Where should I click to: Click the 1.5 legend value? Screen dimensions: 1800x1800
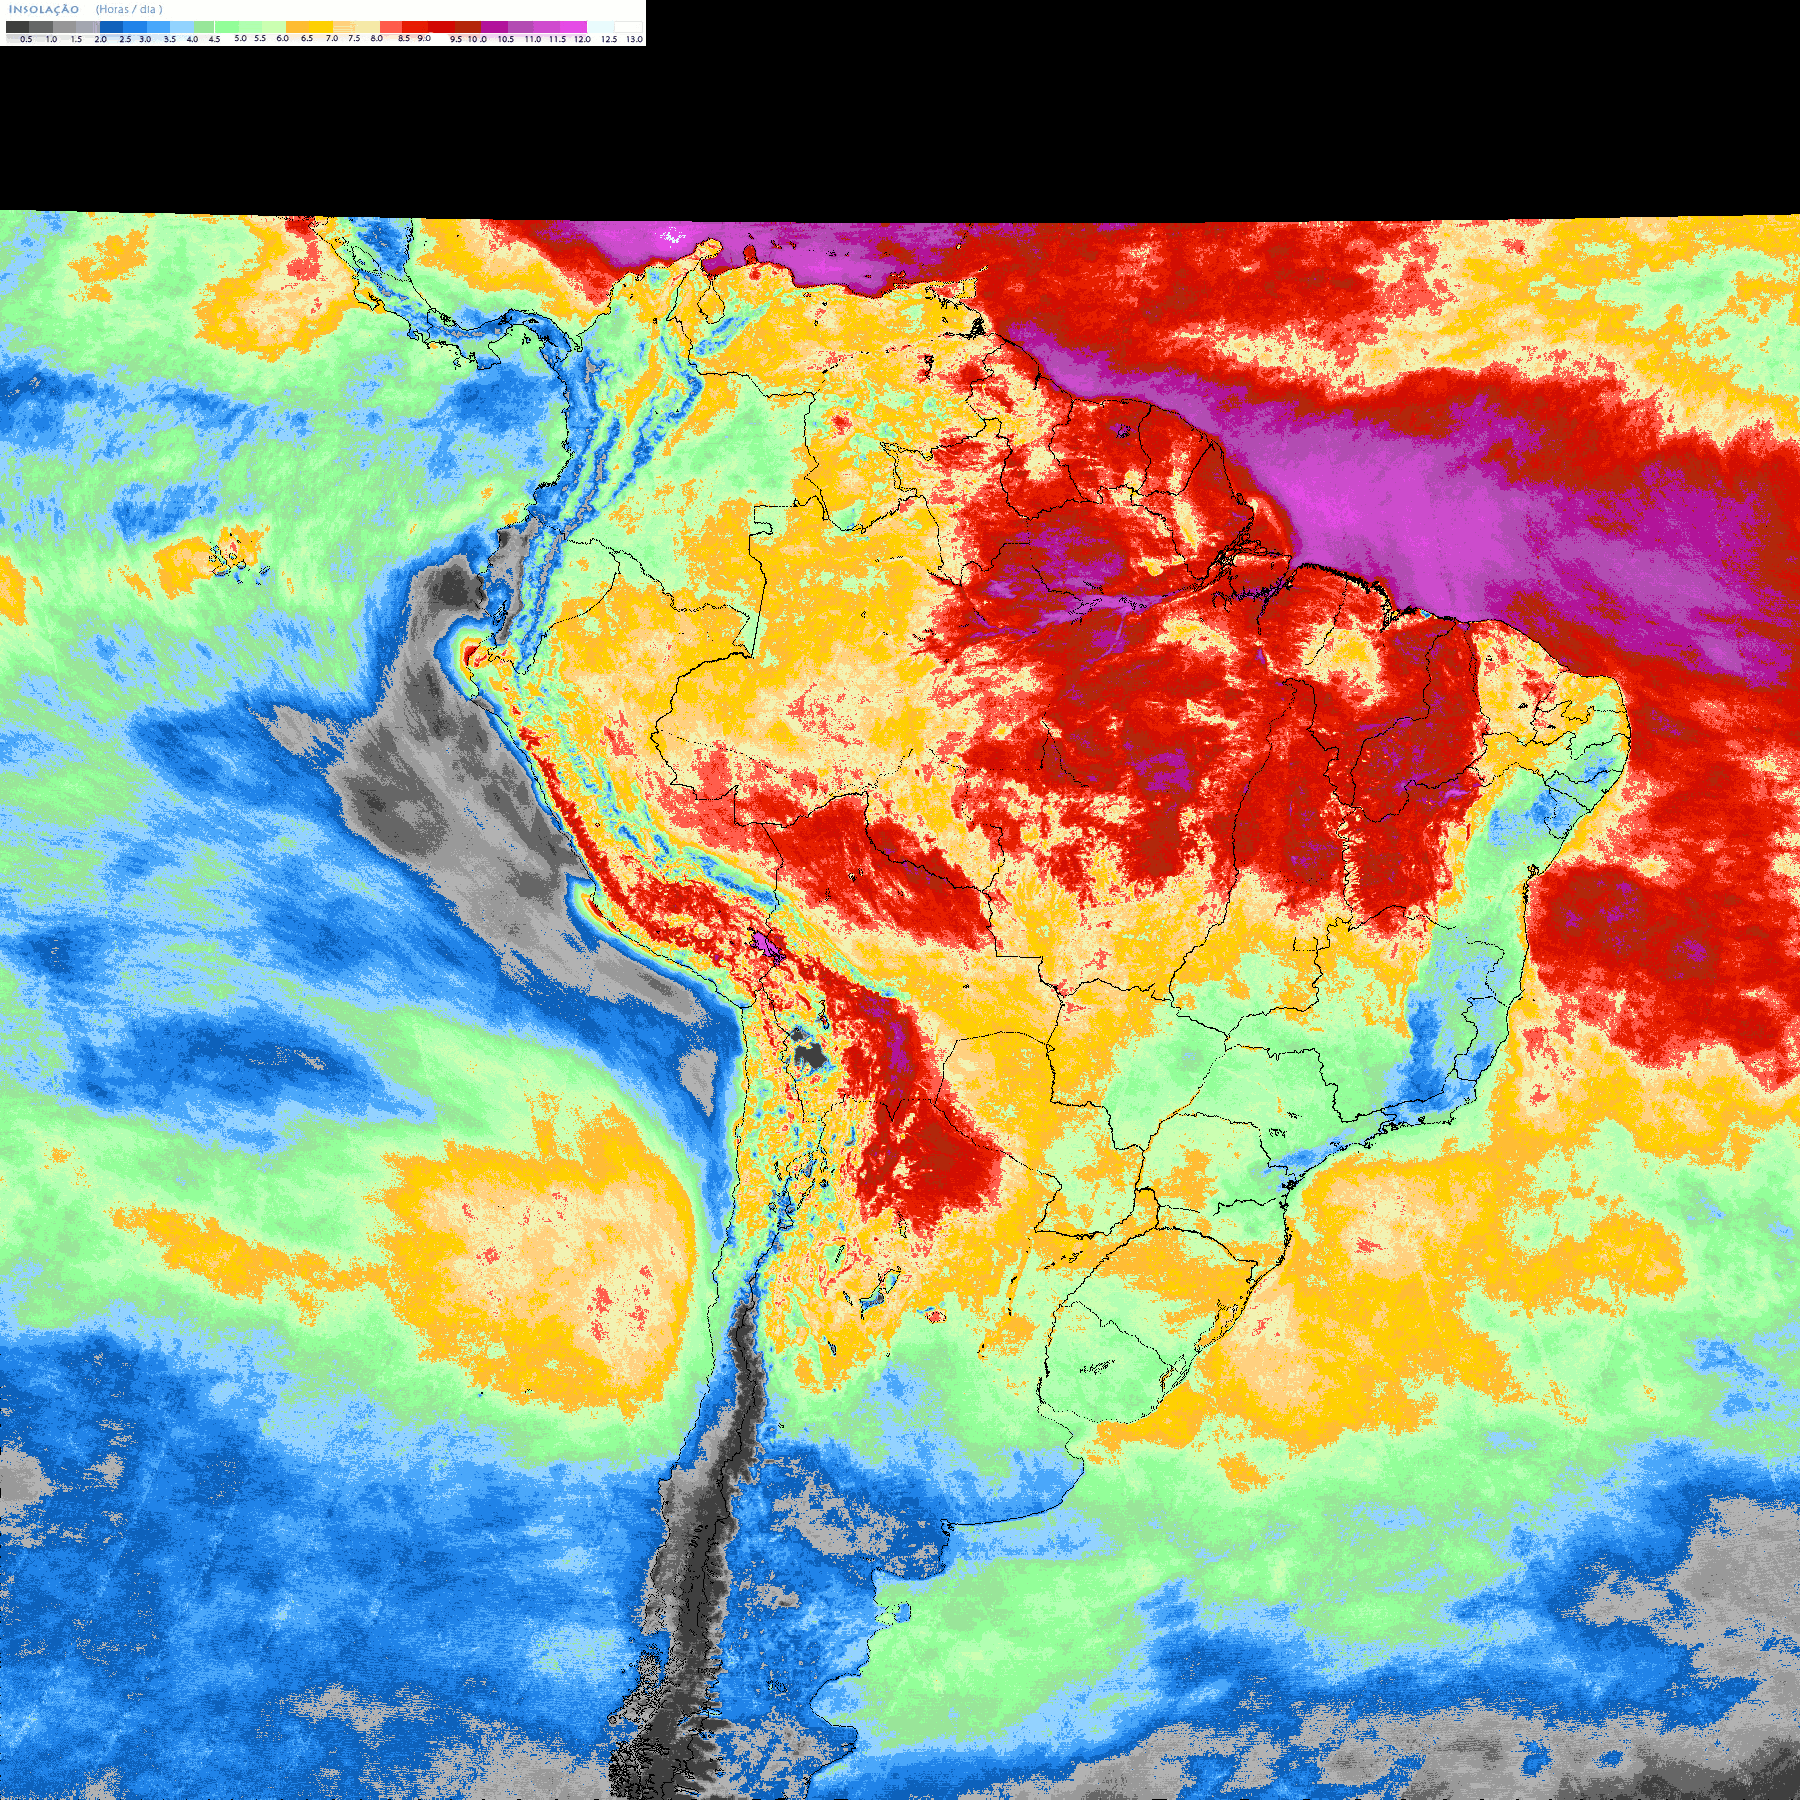click(x=76, y=39)
